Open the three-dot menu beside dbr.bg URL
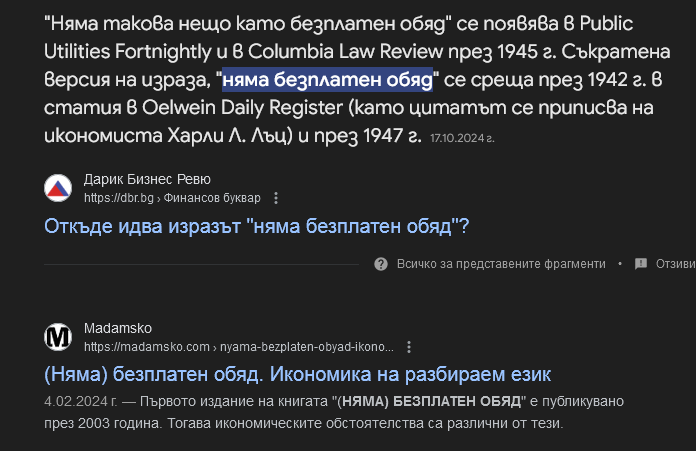This screenshot has height=451, width=696. [x=276, y=198]
